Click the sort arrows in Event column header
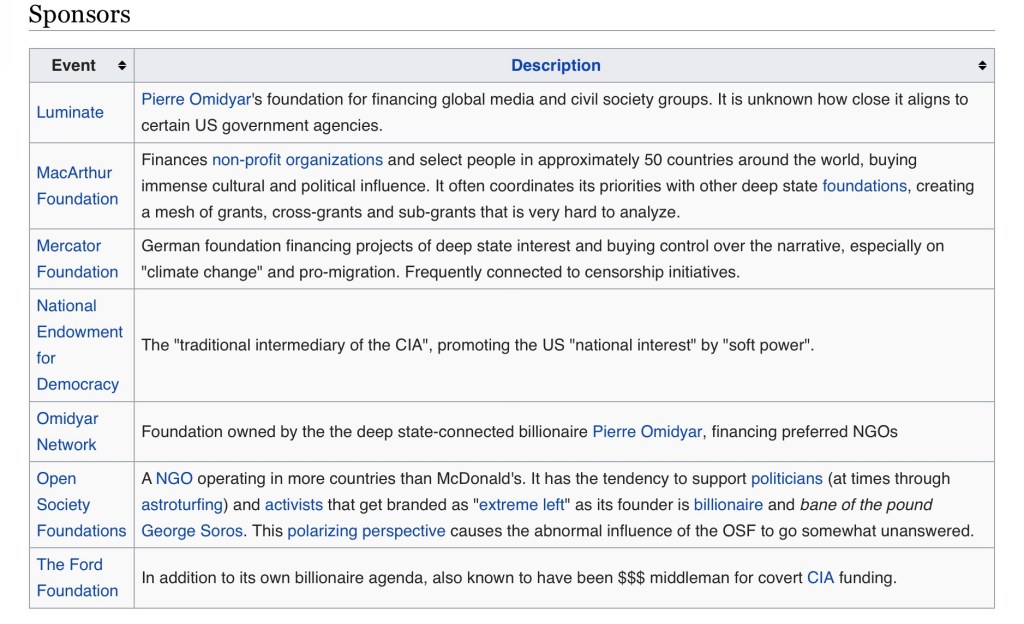 point(122,66)
